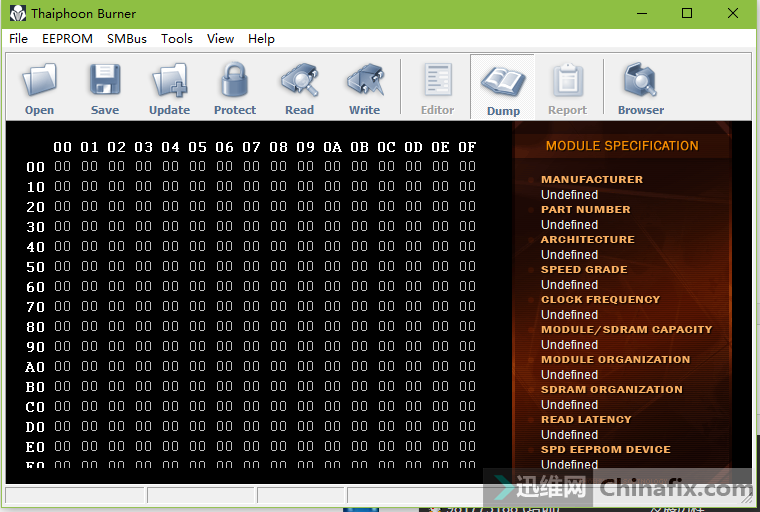The height and width of the screenshot is (512, 760).
Task: Click the 10 row offset label
Action: [x=35, y=187]
